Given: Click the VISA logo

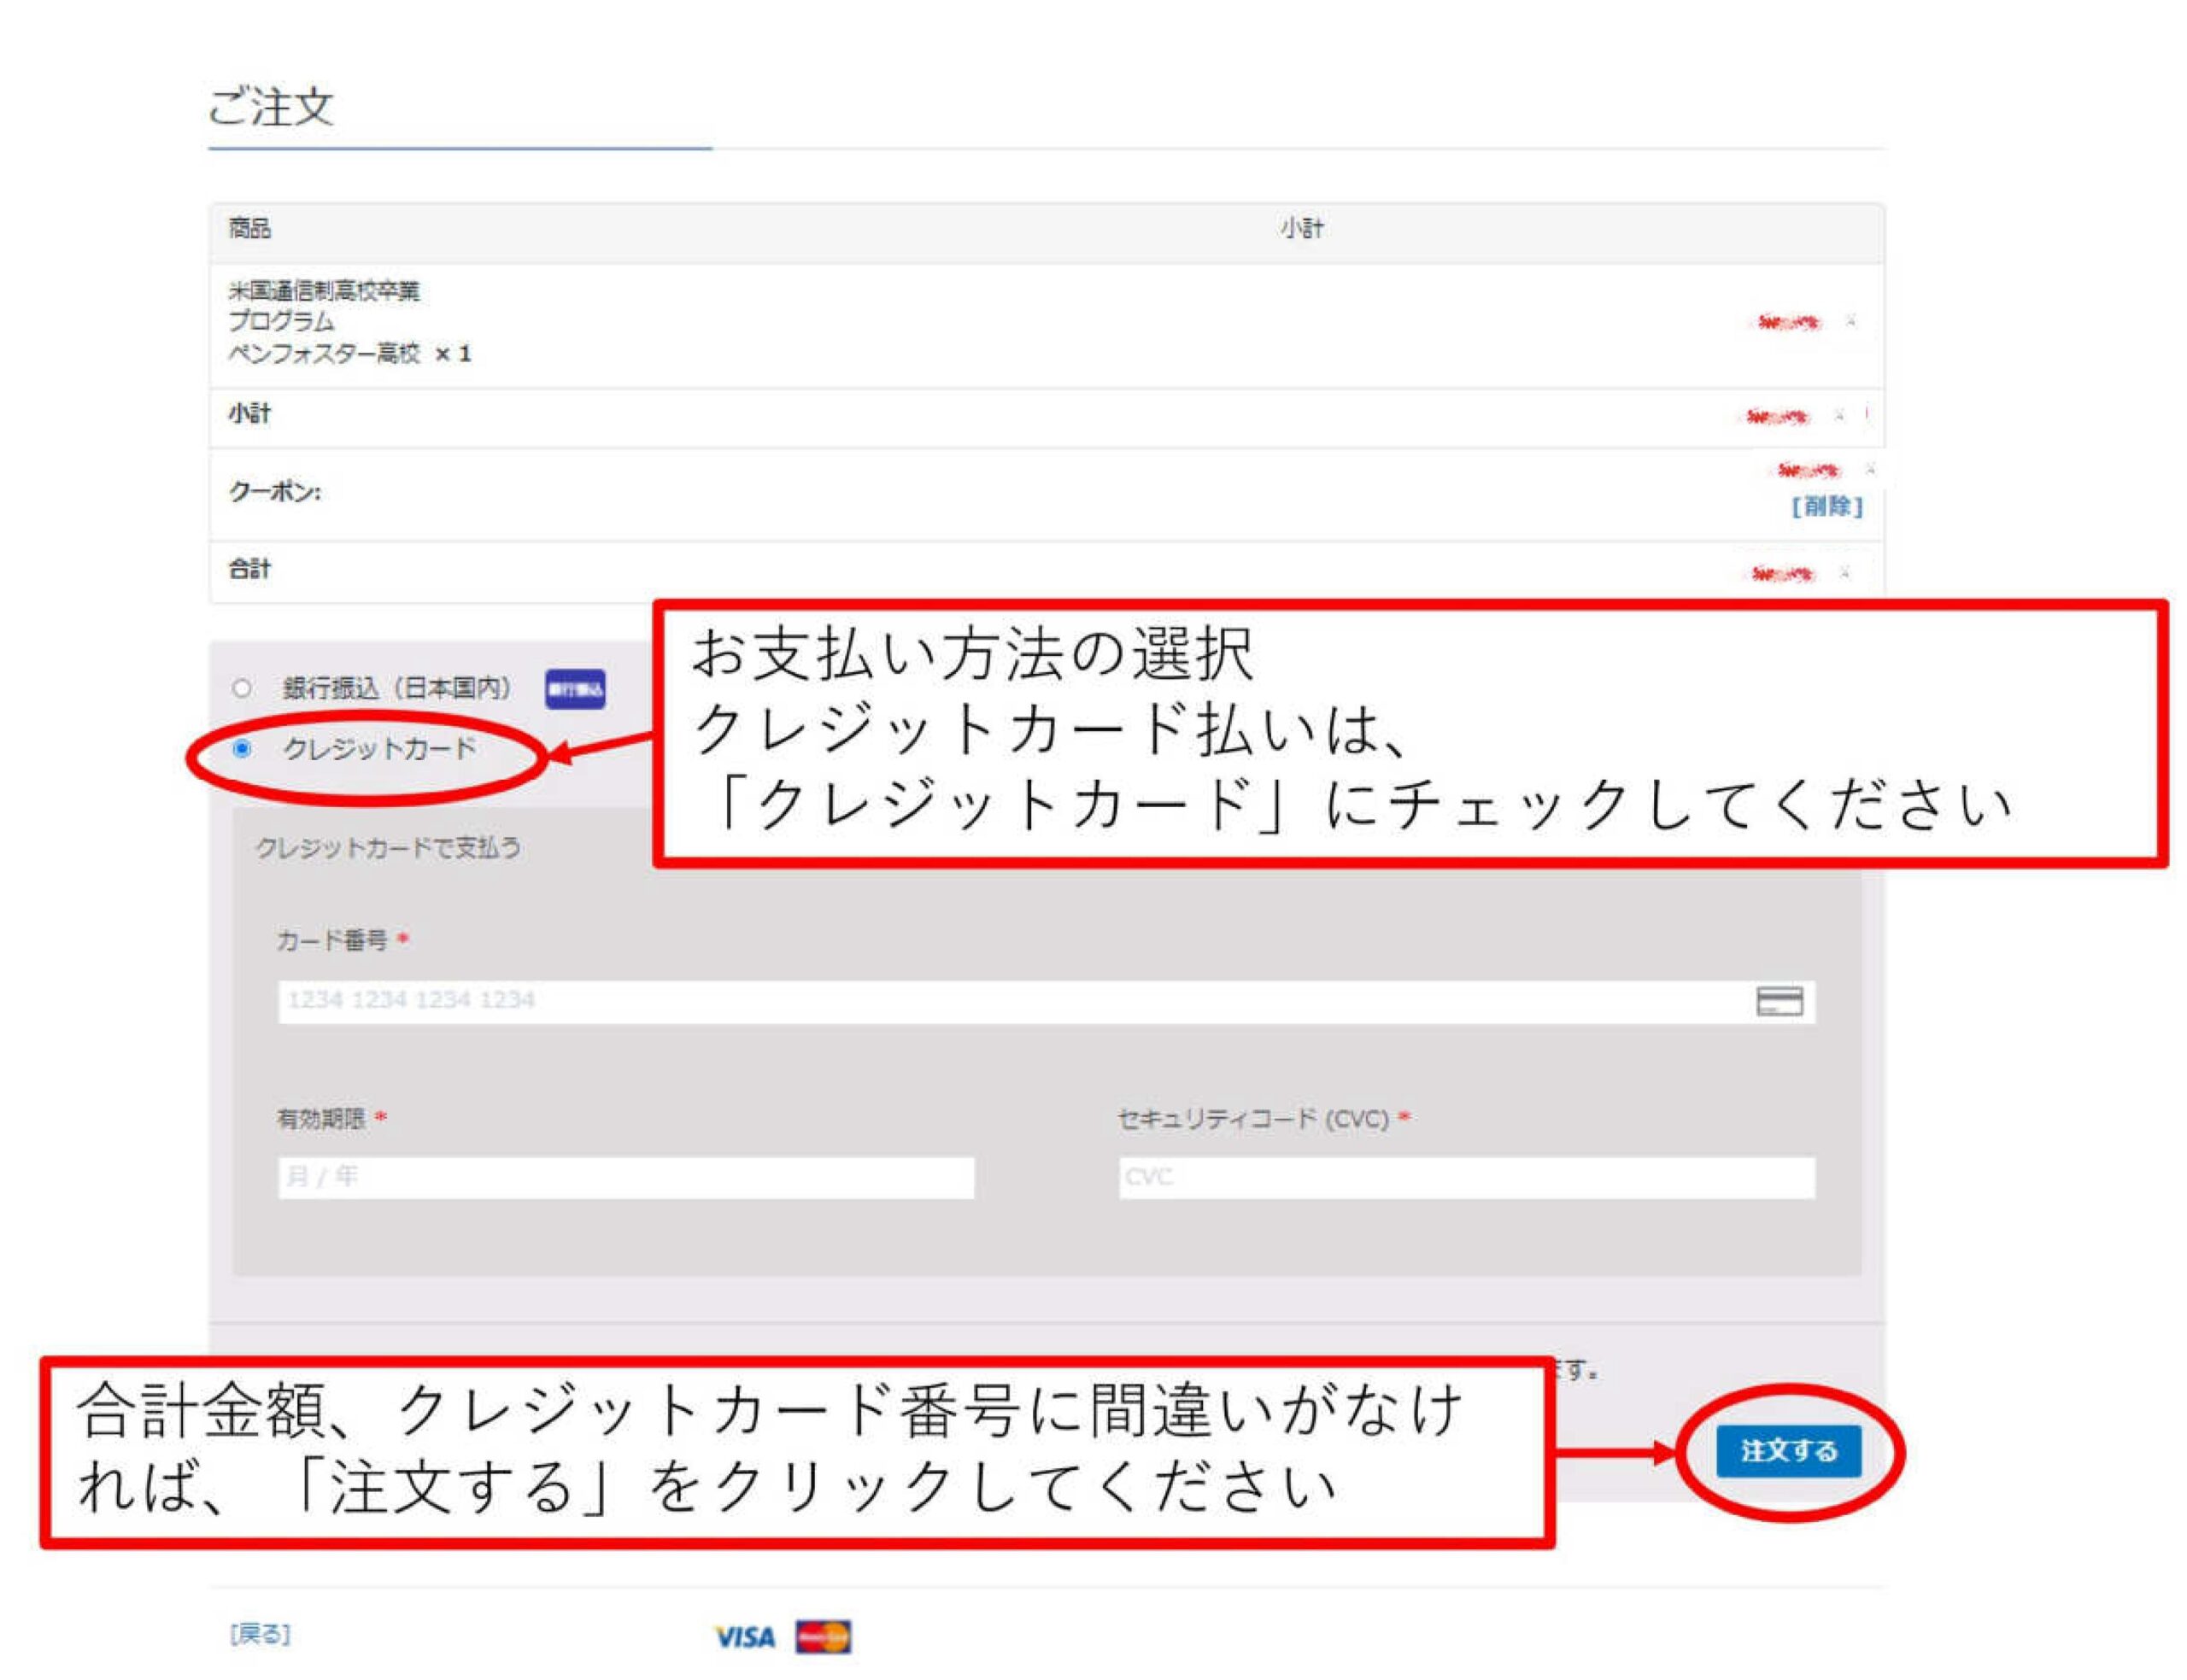Looking at the screenshot, I should 745,1637.
